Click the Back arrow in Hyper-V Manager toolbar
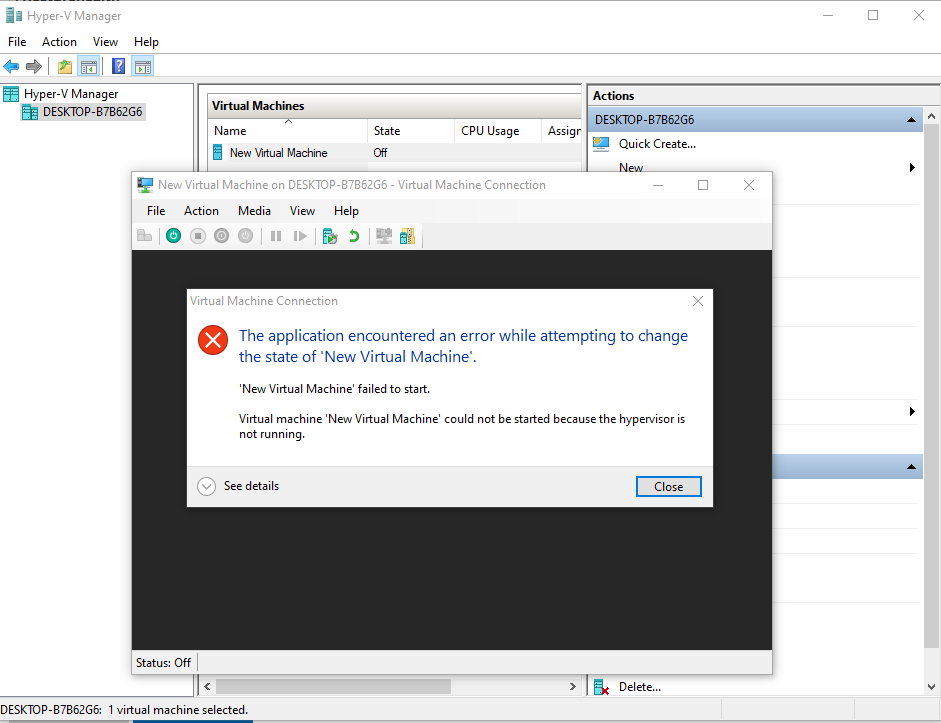 coord(11,66)
